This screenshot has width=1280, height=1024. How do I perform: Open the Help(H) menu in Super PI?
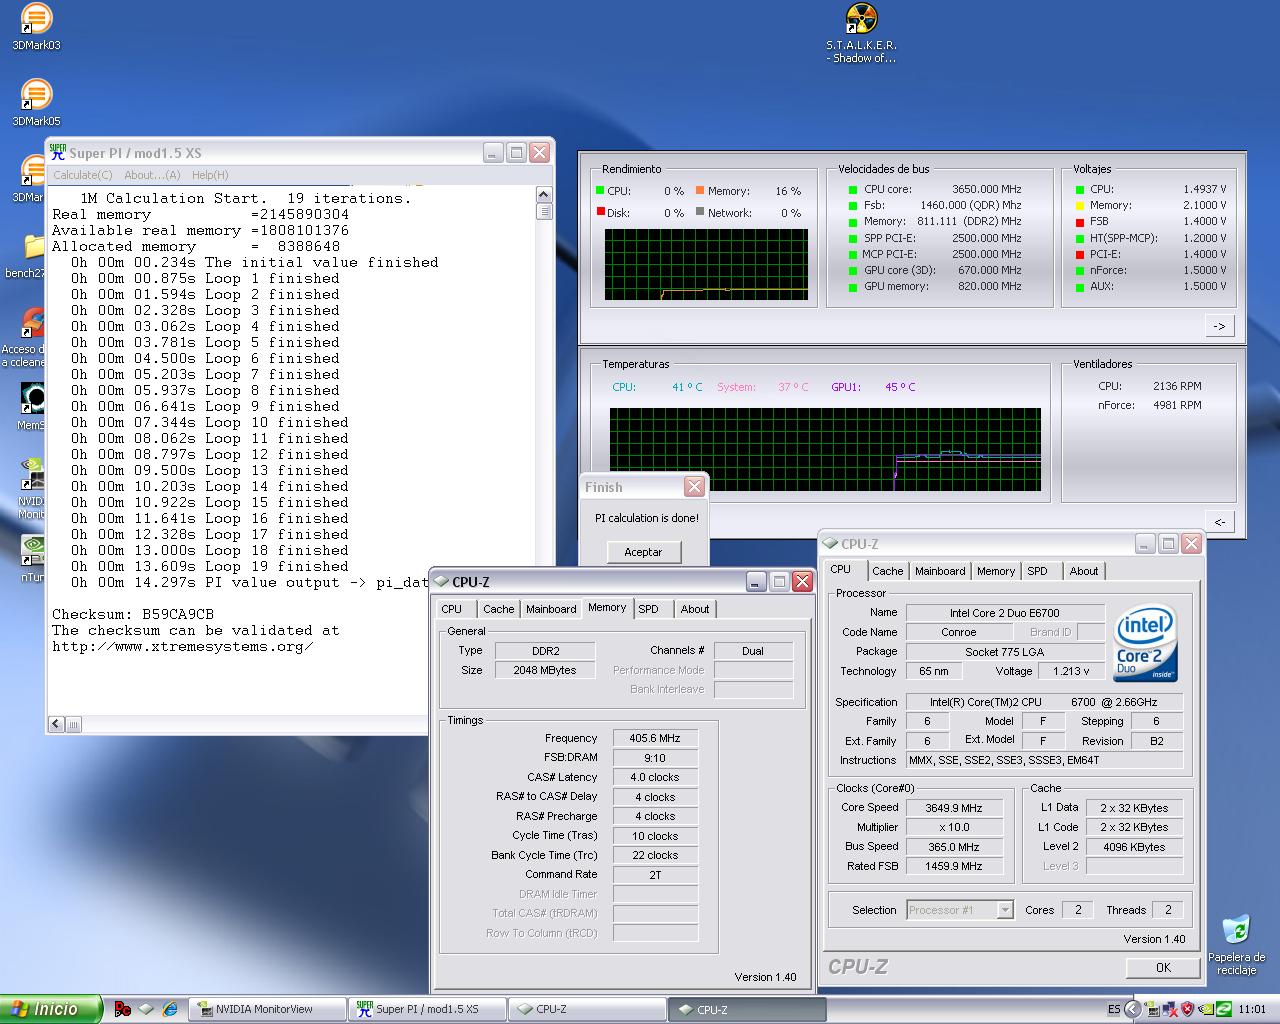click(x=210, y=175)
